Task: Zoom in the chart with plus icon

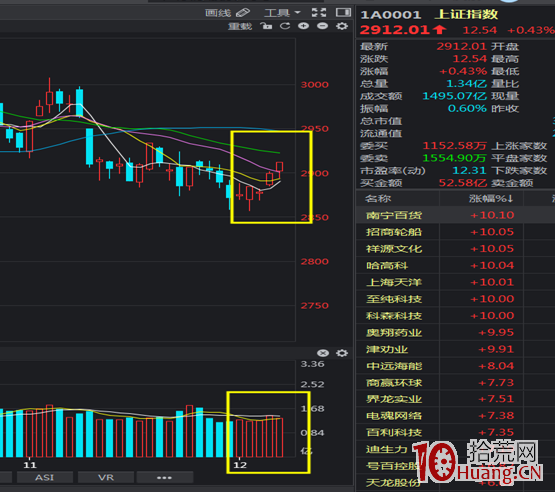Action: [x=303, y=26]
